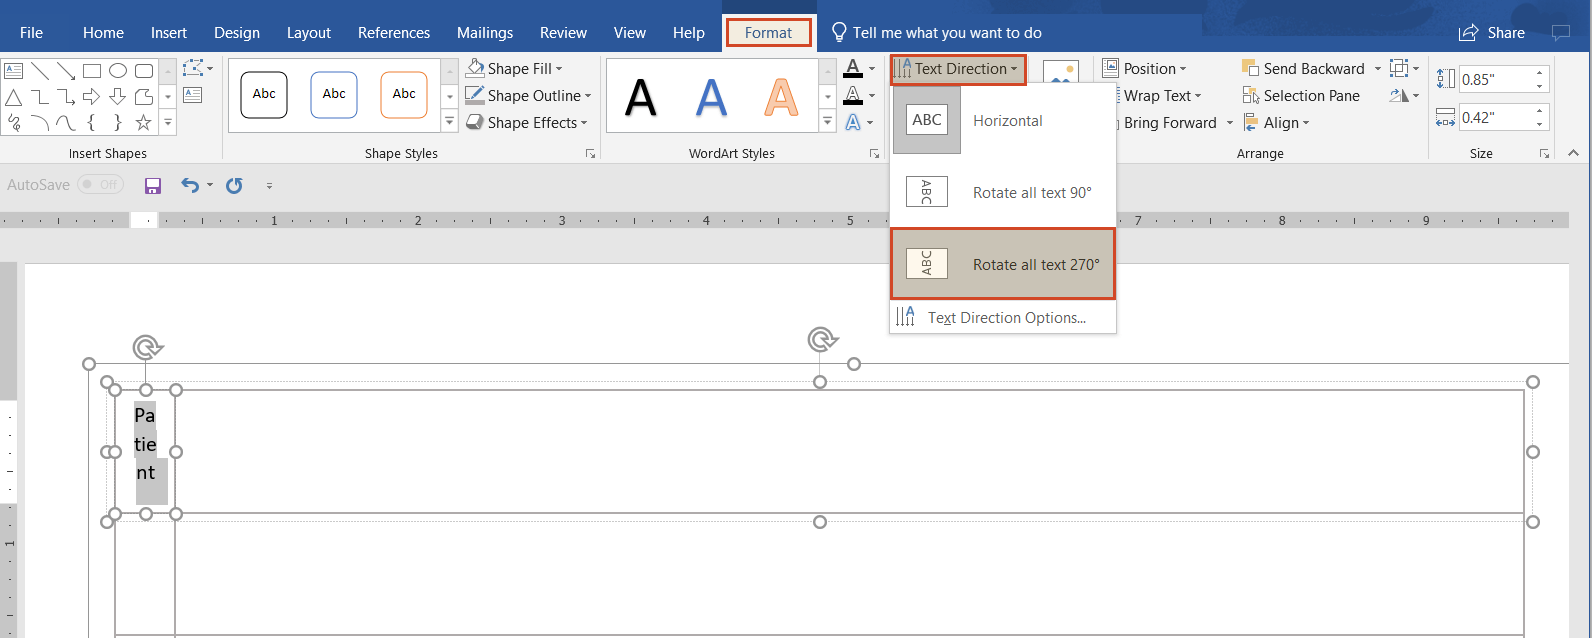Select the star shape in Insert Shapes
The width and height of the screenshot is (1592, 638).
[x=144, y=123]
